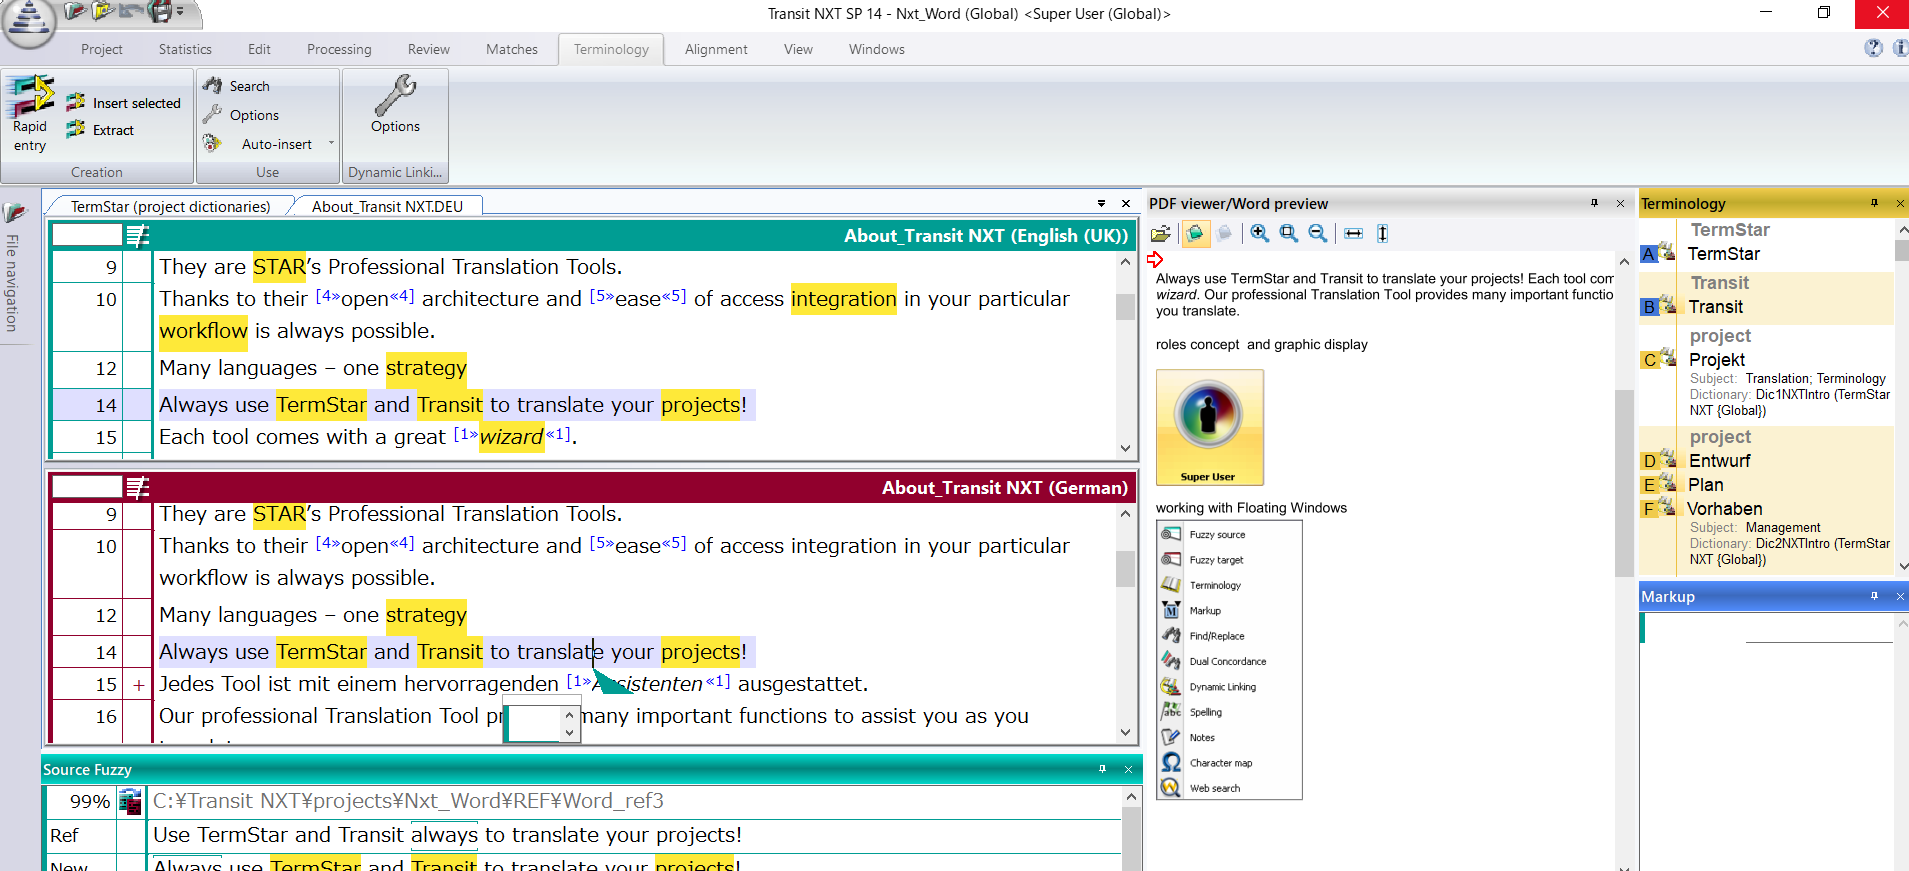
Task: Click the scroll down arrow in German pane
Action: 1125,732
